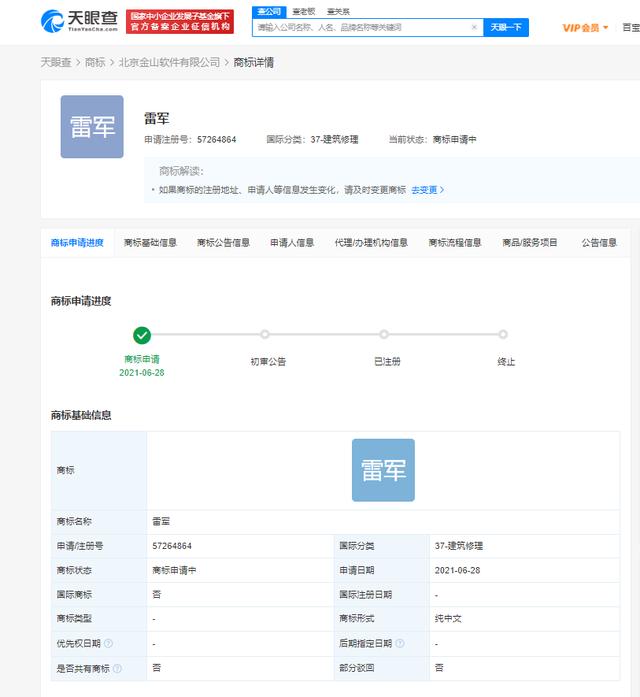
Task: Open the VIP会员 dropdown
Action: (585, 28)
